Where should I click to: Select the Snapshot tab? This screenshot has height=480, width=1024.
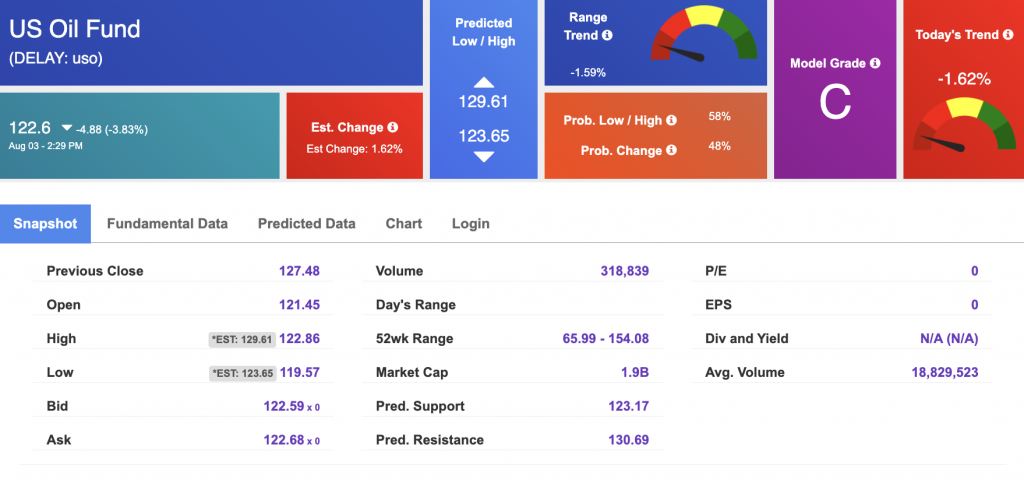[45, 223]
